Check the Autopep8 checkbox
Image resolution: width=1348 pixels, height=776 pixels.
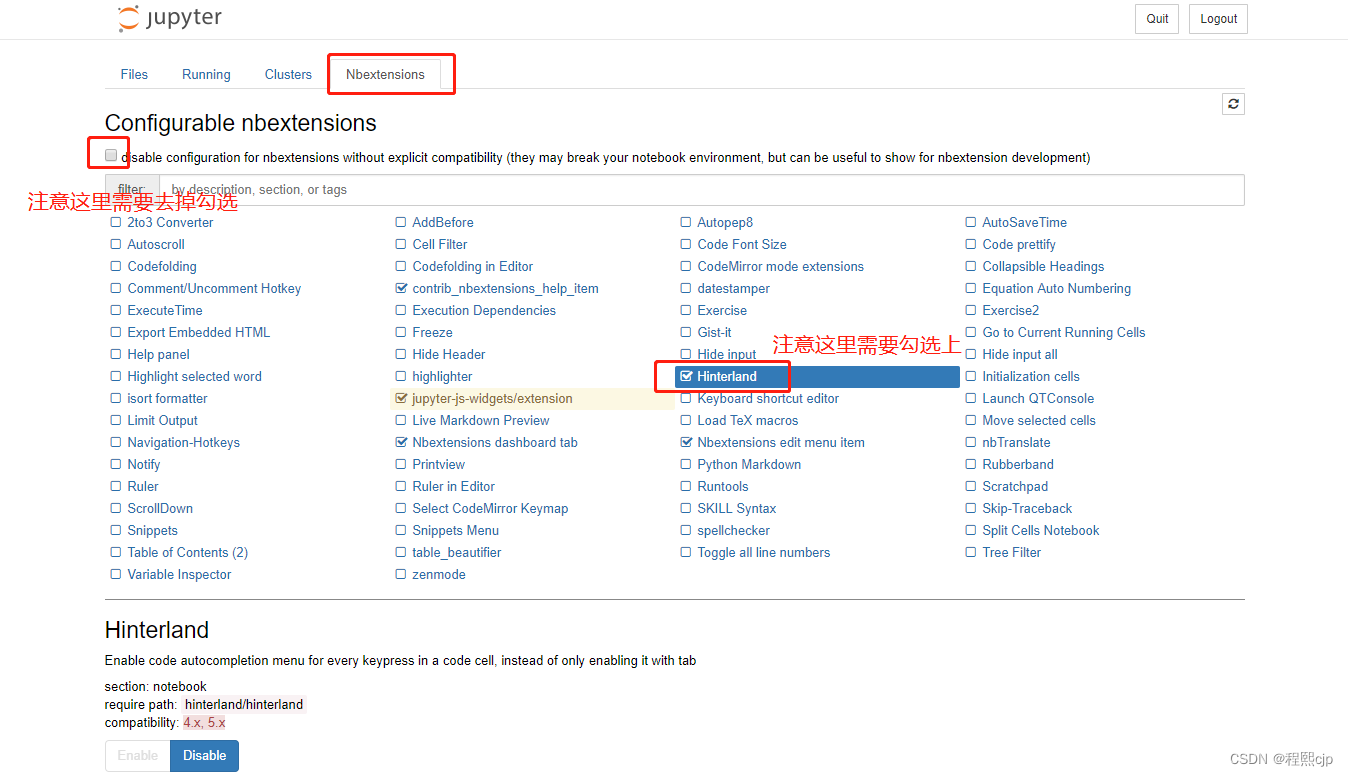point(686,222)
